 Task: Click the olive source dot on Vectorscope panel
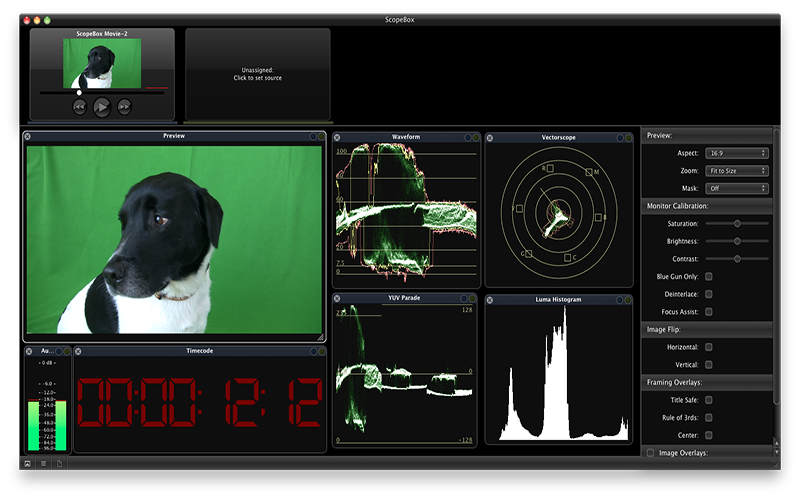[628, 138]
